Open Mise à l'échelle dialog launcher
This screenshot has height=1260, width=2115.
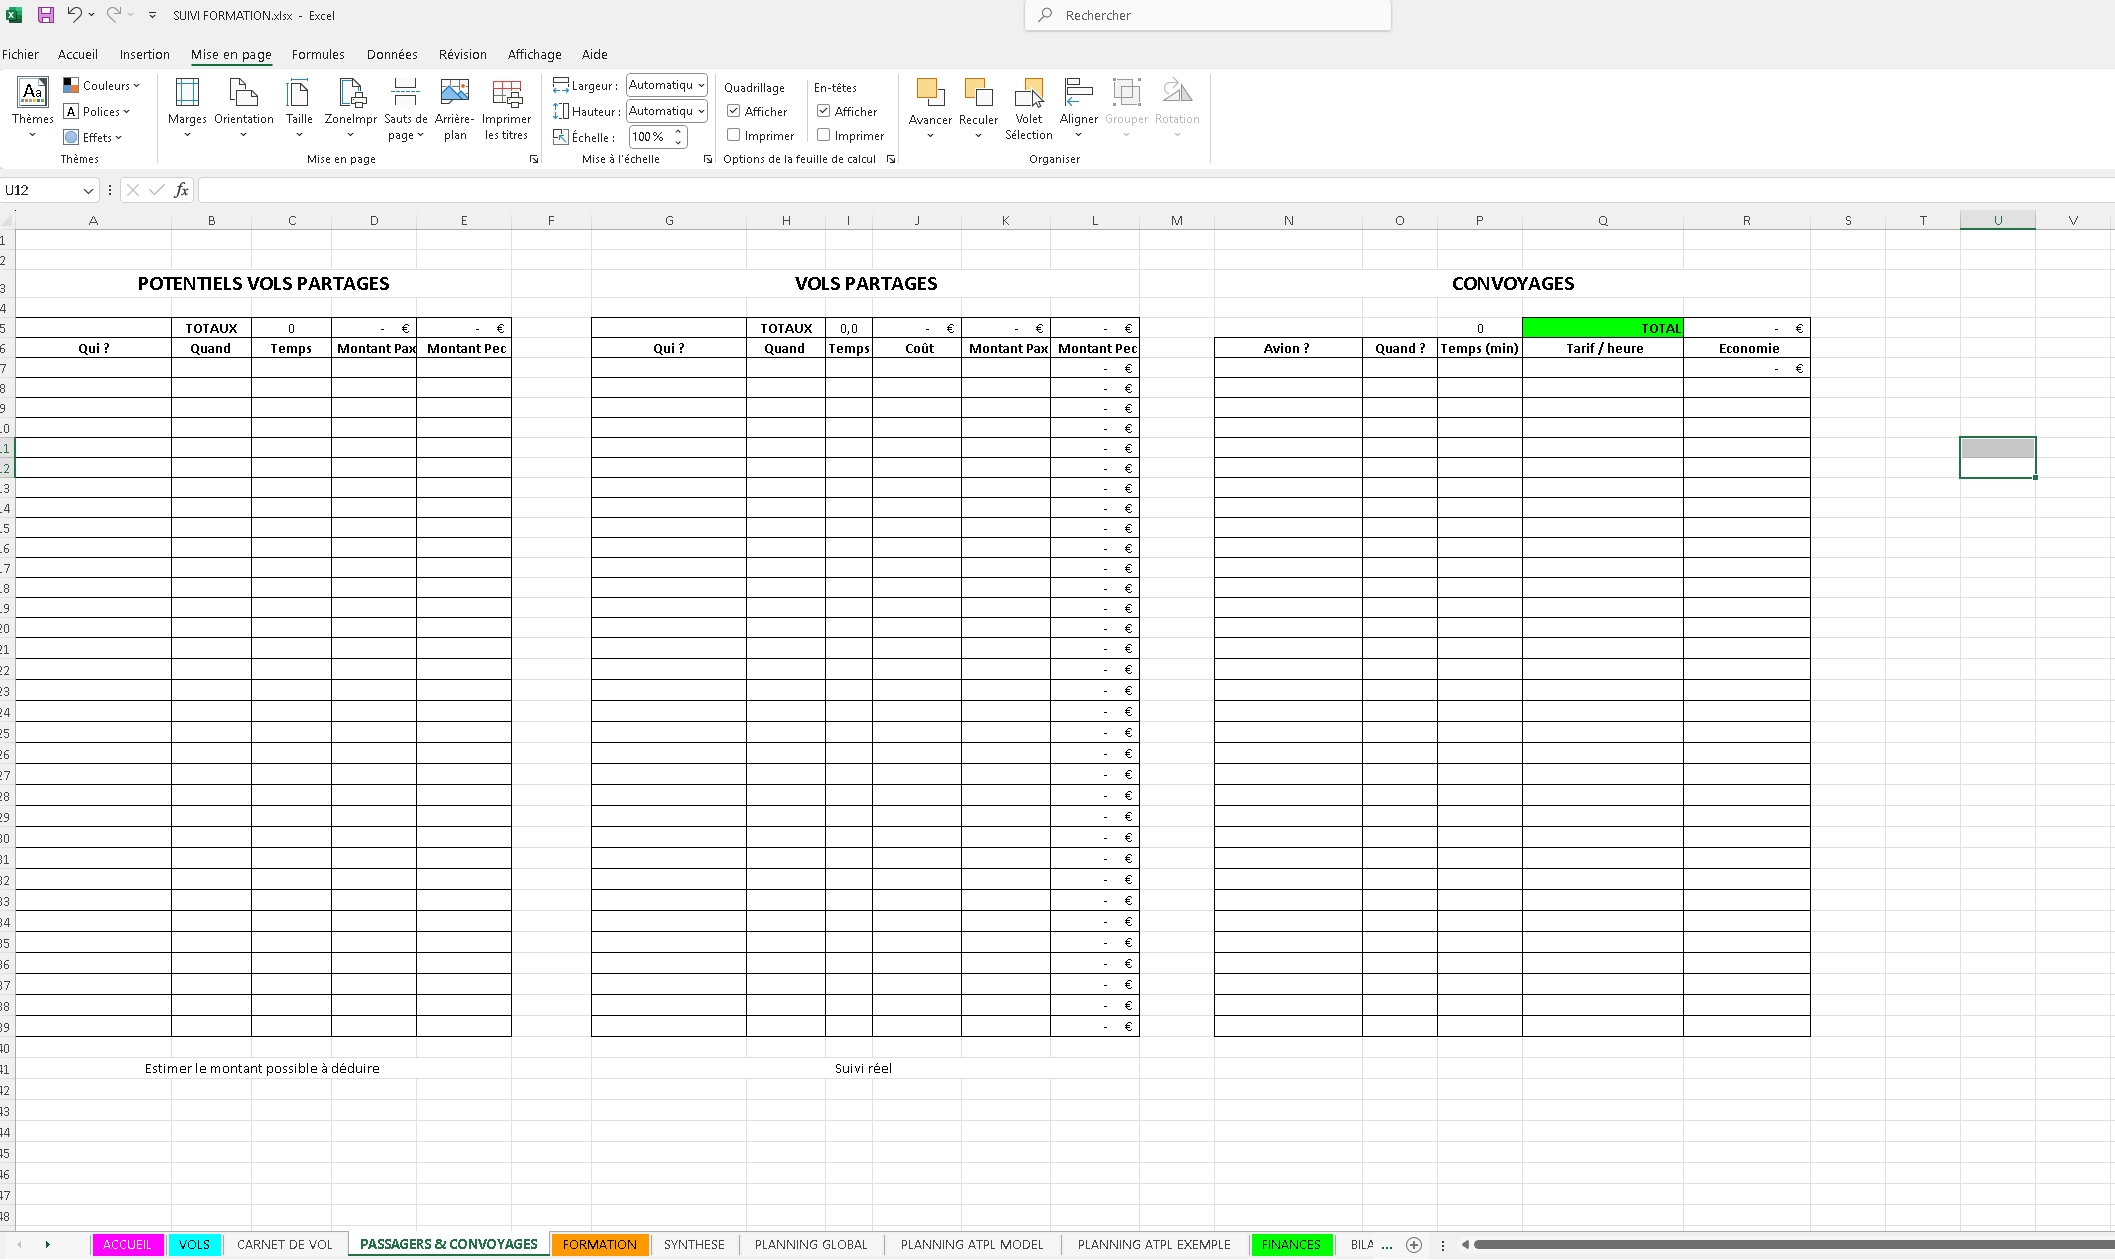pos(708,159)
